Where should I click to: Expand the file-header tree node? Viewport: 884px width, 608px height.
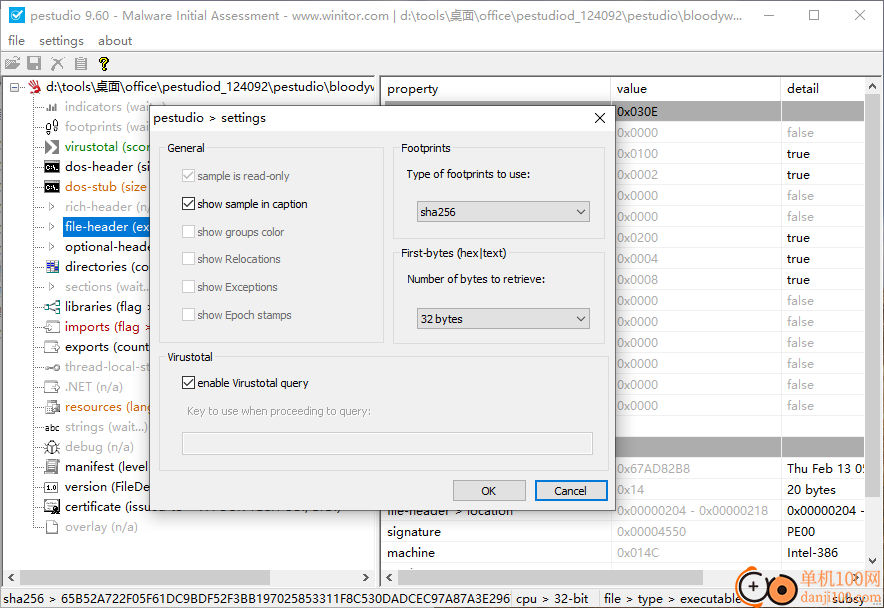coord(51,227)
